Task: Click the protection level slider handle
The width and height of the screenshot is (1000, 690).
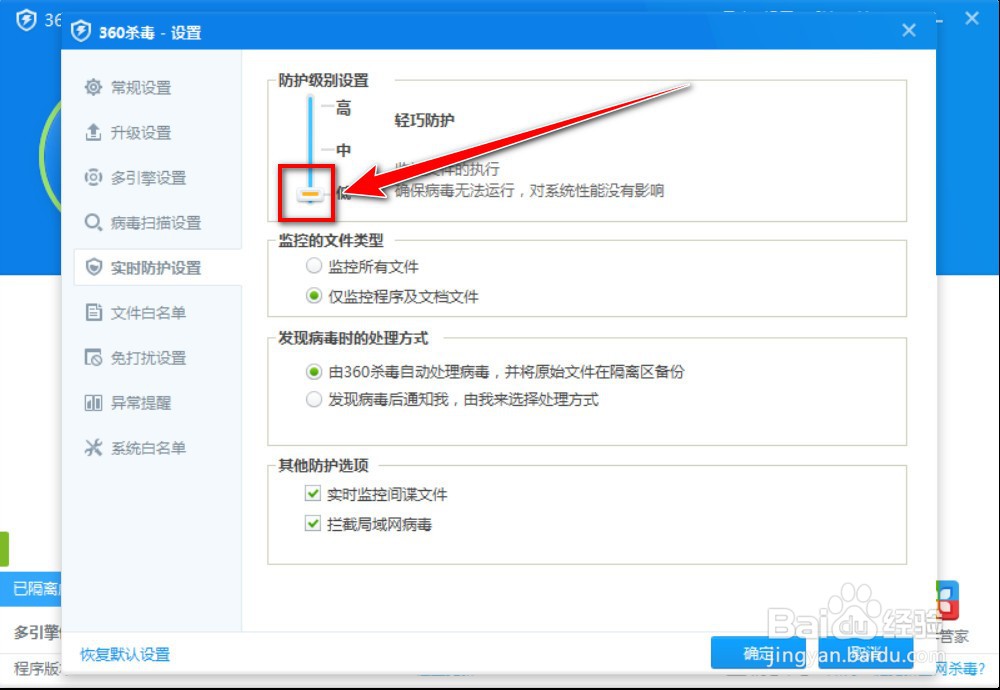Action: point(311,193)
